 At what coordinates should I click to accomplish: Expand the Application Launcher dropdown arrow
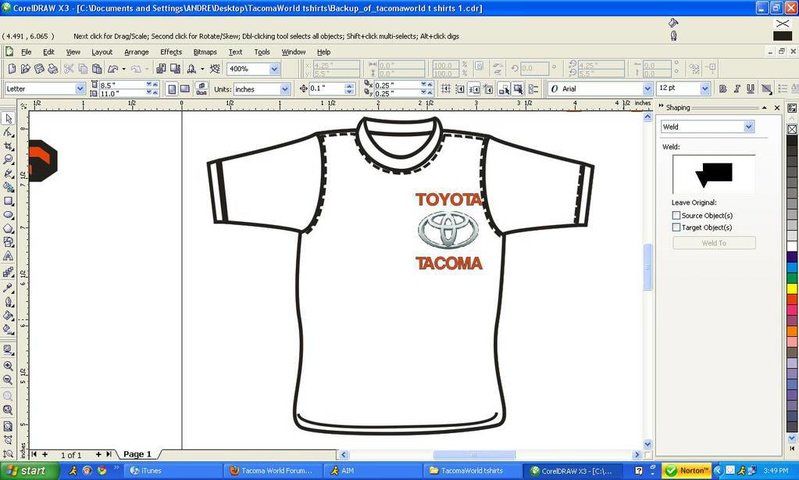202,68
